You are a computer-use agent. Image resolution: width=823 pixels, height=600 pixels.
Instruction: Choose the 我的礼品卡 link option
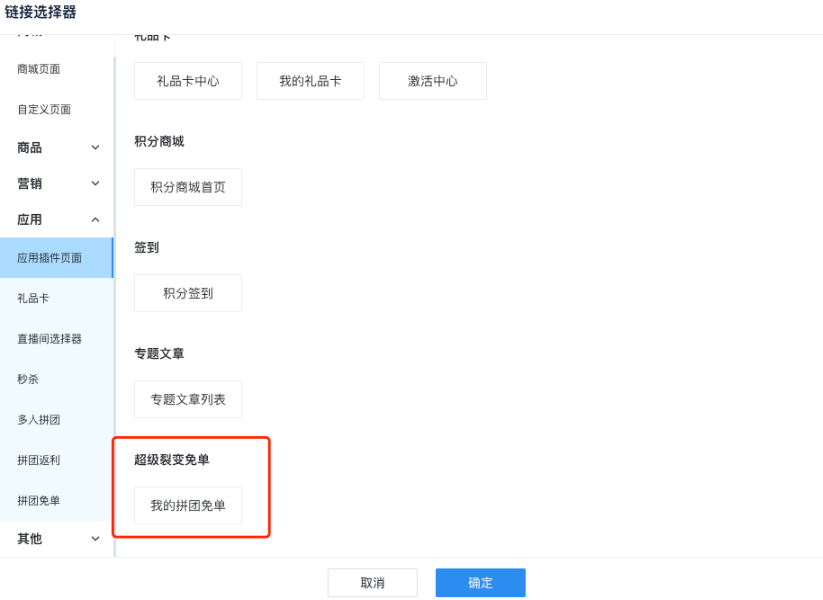[x=310, y=81]
